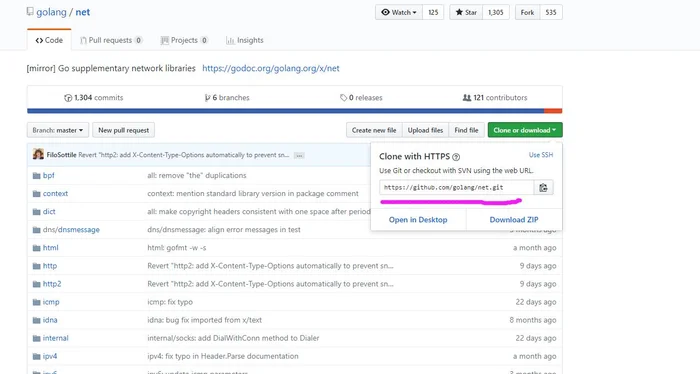
Task: View the 125 watchers count
Action: (x=433, y=12)
